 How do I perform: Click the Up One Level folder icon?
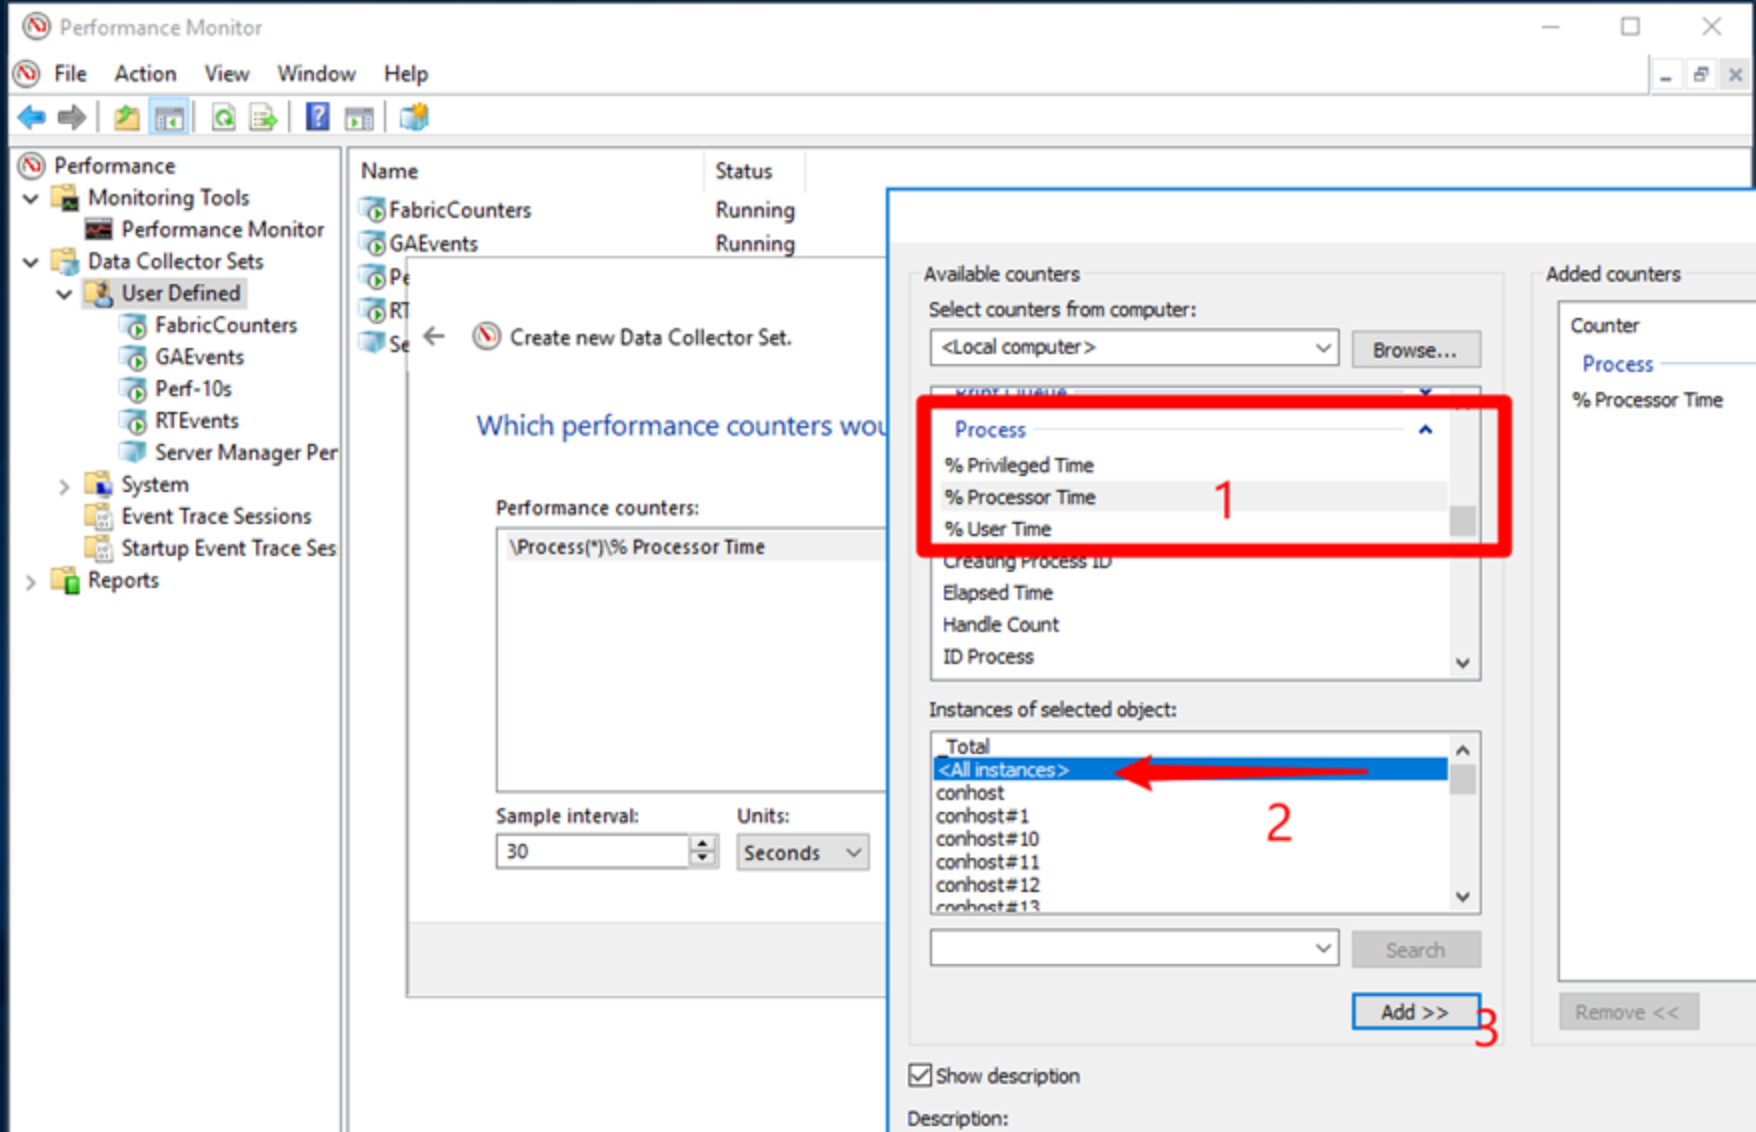[x=126, y=118]
